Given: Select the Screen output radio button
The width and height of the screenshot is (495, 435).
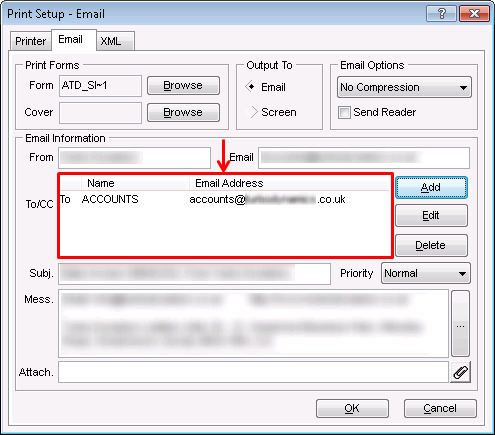Looking at the screenshot, I should 251,112.
